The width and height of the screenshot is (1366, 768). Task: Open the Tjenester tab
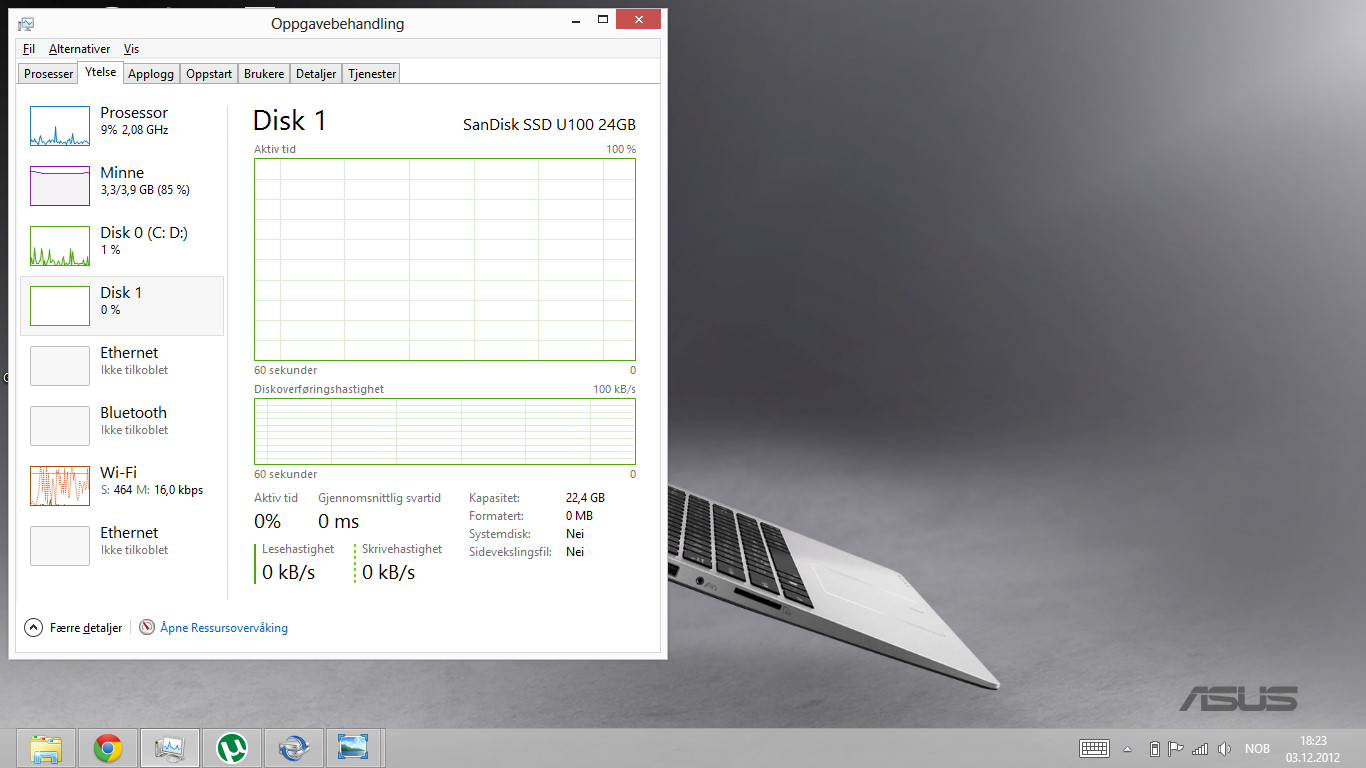click(x=372, y=74)
